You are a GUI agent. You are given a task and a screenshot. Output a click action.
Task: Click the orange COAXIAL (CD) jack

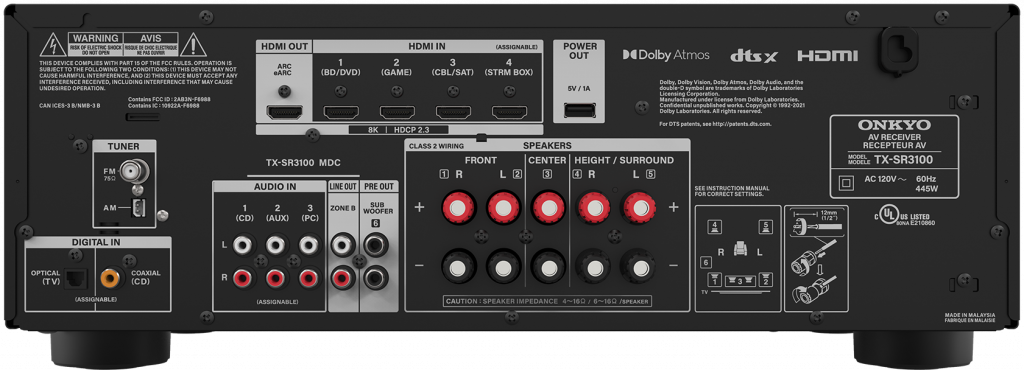click(x=110, y=279)
